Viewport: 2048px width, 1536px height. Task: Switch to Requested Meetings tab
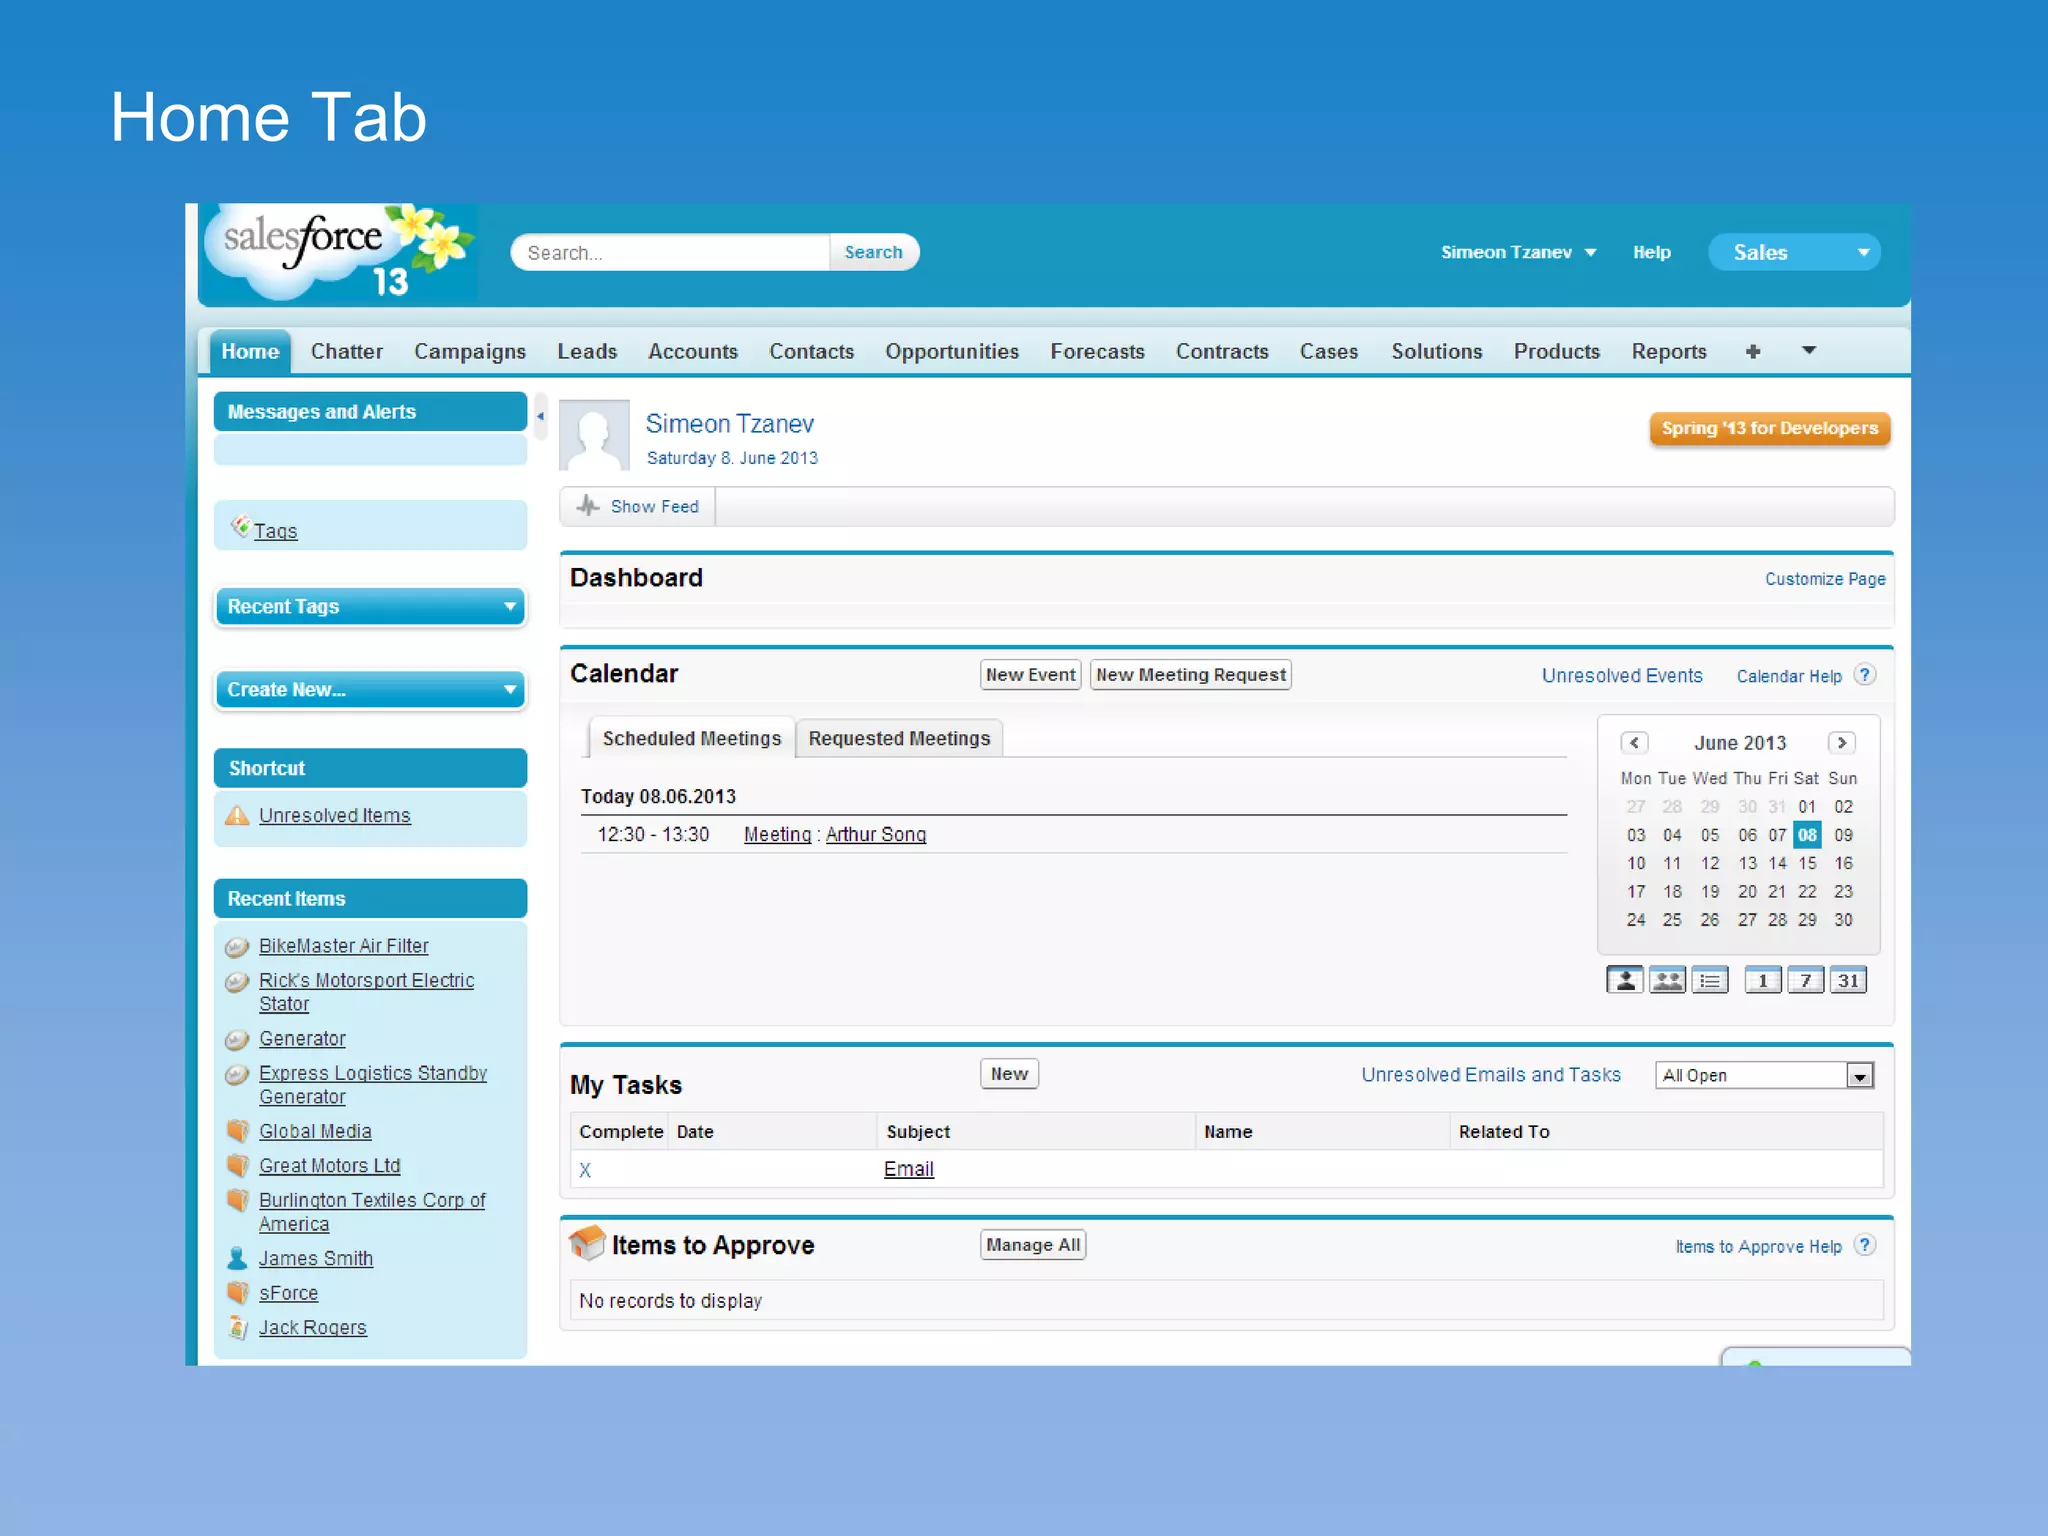pos(899,738)
